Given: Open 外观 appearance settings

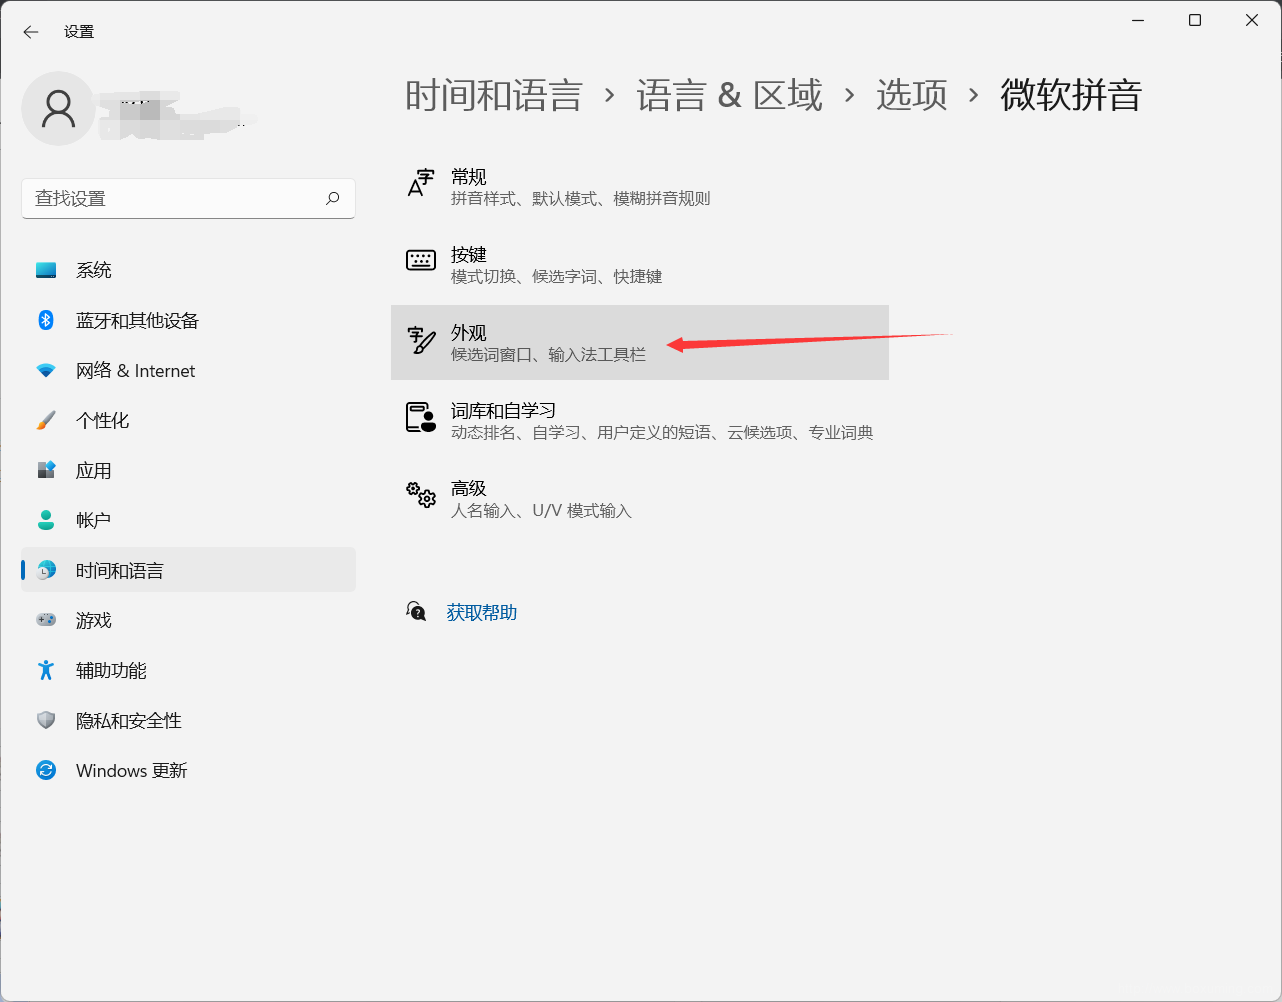Looking at the screenshot, I should coord(640,342).
